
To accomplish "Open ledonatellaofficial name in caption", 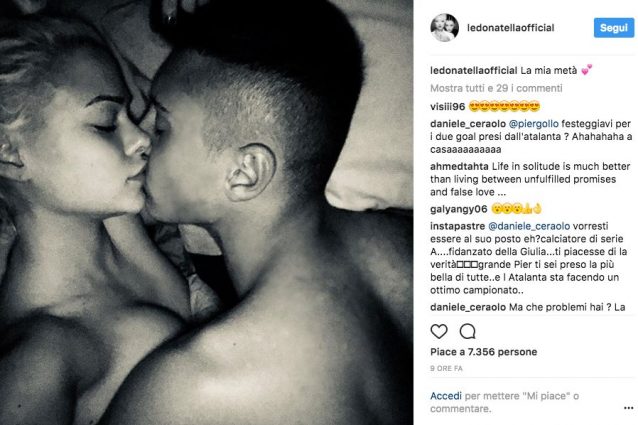I will click(x=474, y=70).
